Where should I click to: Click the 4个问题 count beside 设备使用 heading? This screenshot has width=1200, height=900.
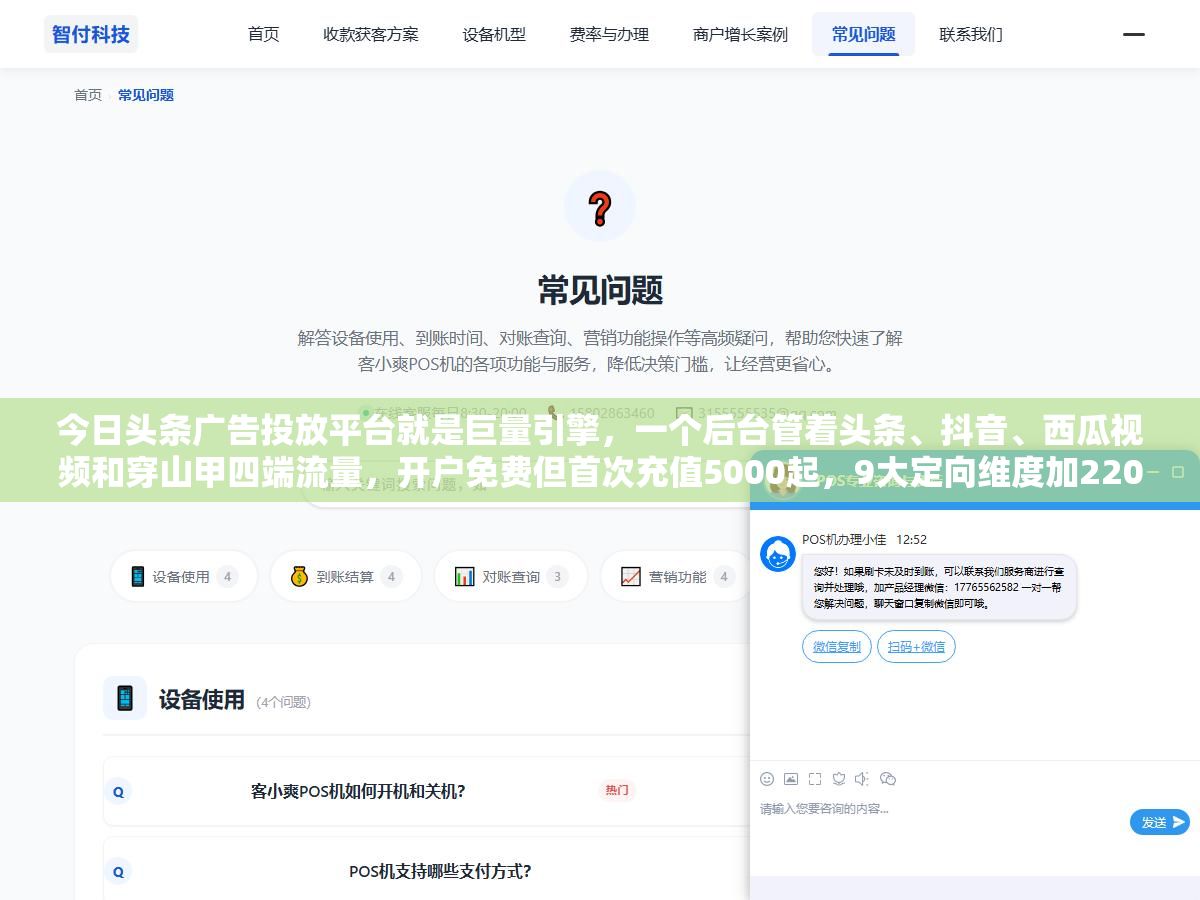[284, 702]
